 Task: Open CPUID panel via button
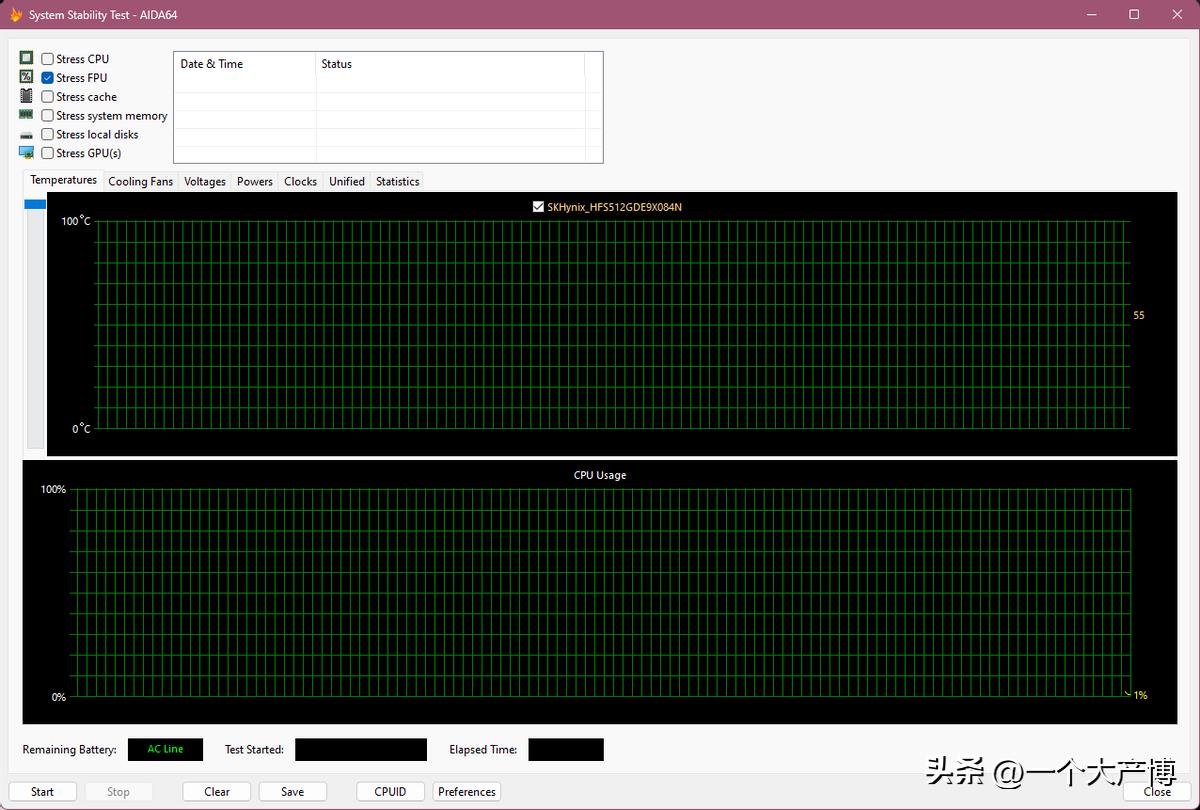390,791
